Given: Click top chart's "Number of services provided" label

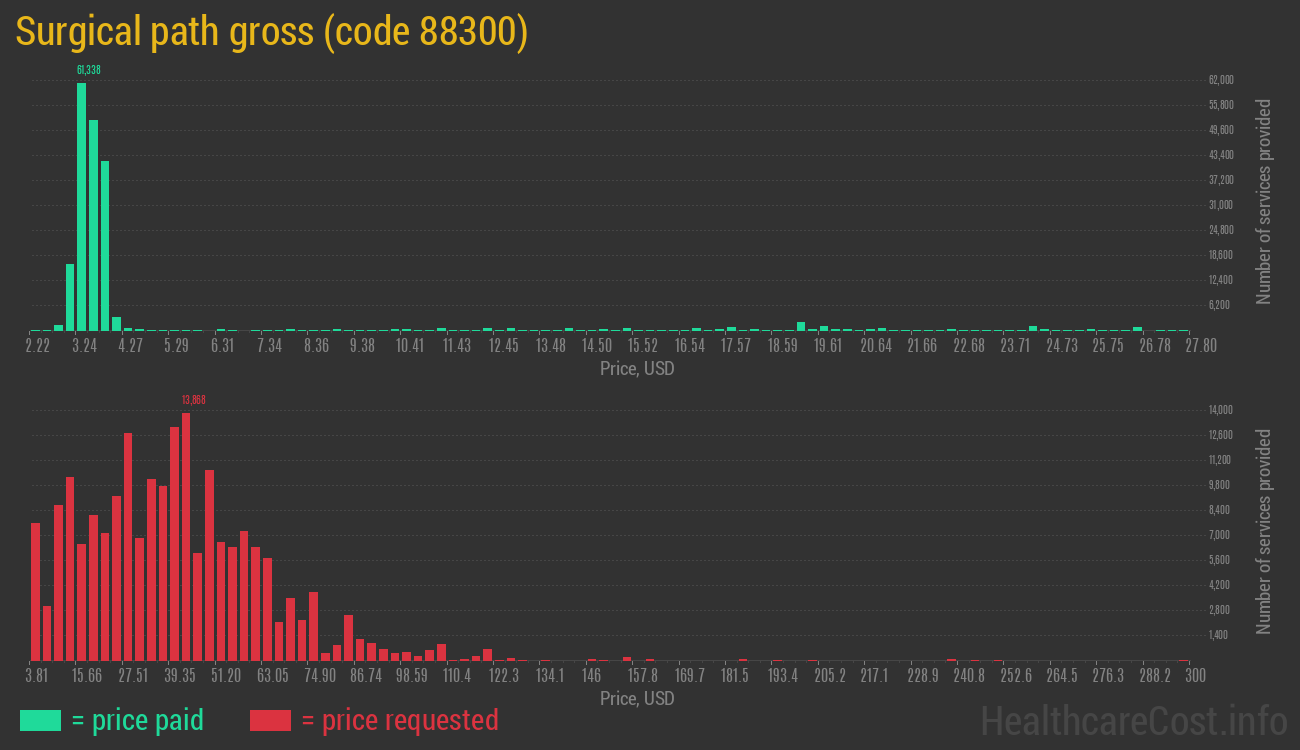Looking at the screenshot, I should pyautogui.click(x=1263, y=201).
